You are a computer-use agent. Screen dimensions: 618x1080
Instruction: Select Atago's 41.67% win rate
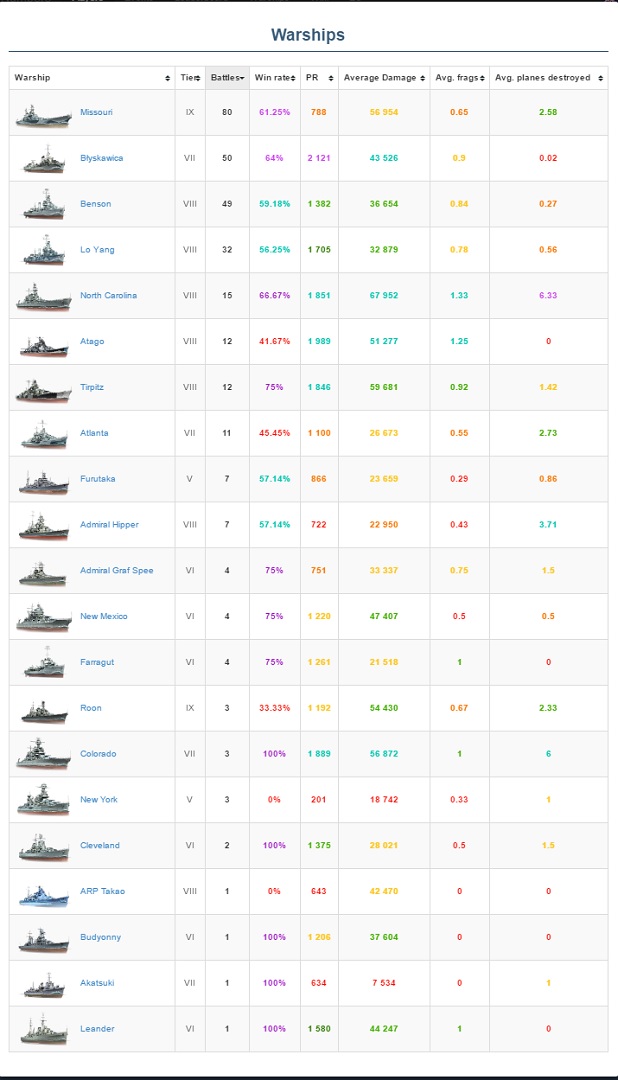pos(274,342)
